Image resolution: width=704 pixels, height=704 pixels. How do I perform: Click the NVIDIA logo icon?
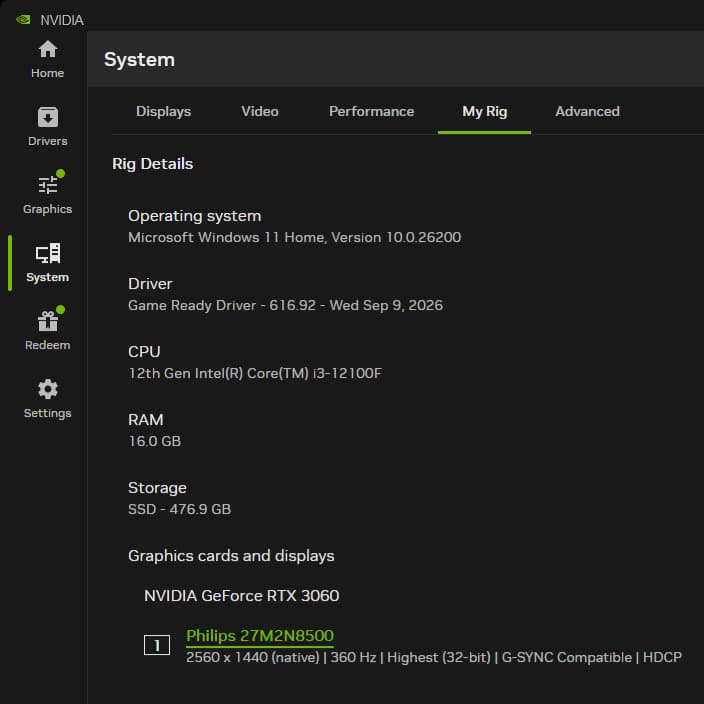coord(23,20)
